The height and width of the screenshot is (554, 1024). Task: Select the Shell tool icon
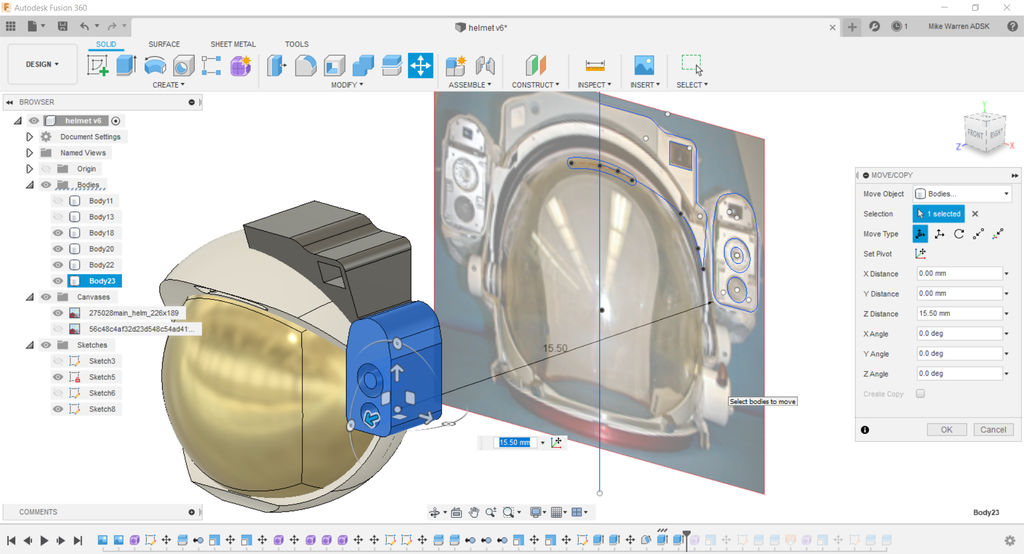(x=334, y=65)
